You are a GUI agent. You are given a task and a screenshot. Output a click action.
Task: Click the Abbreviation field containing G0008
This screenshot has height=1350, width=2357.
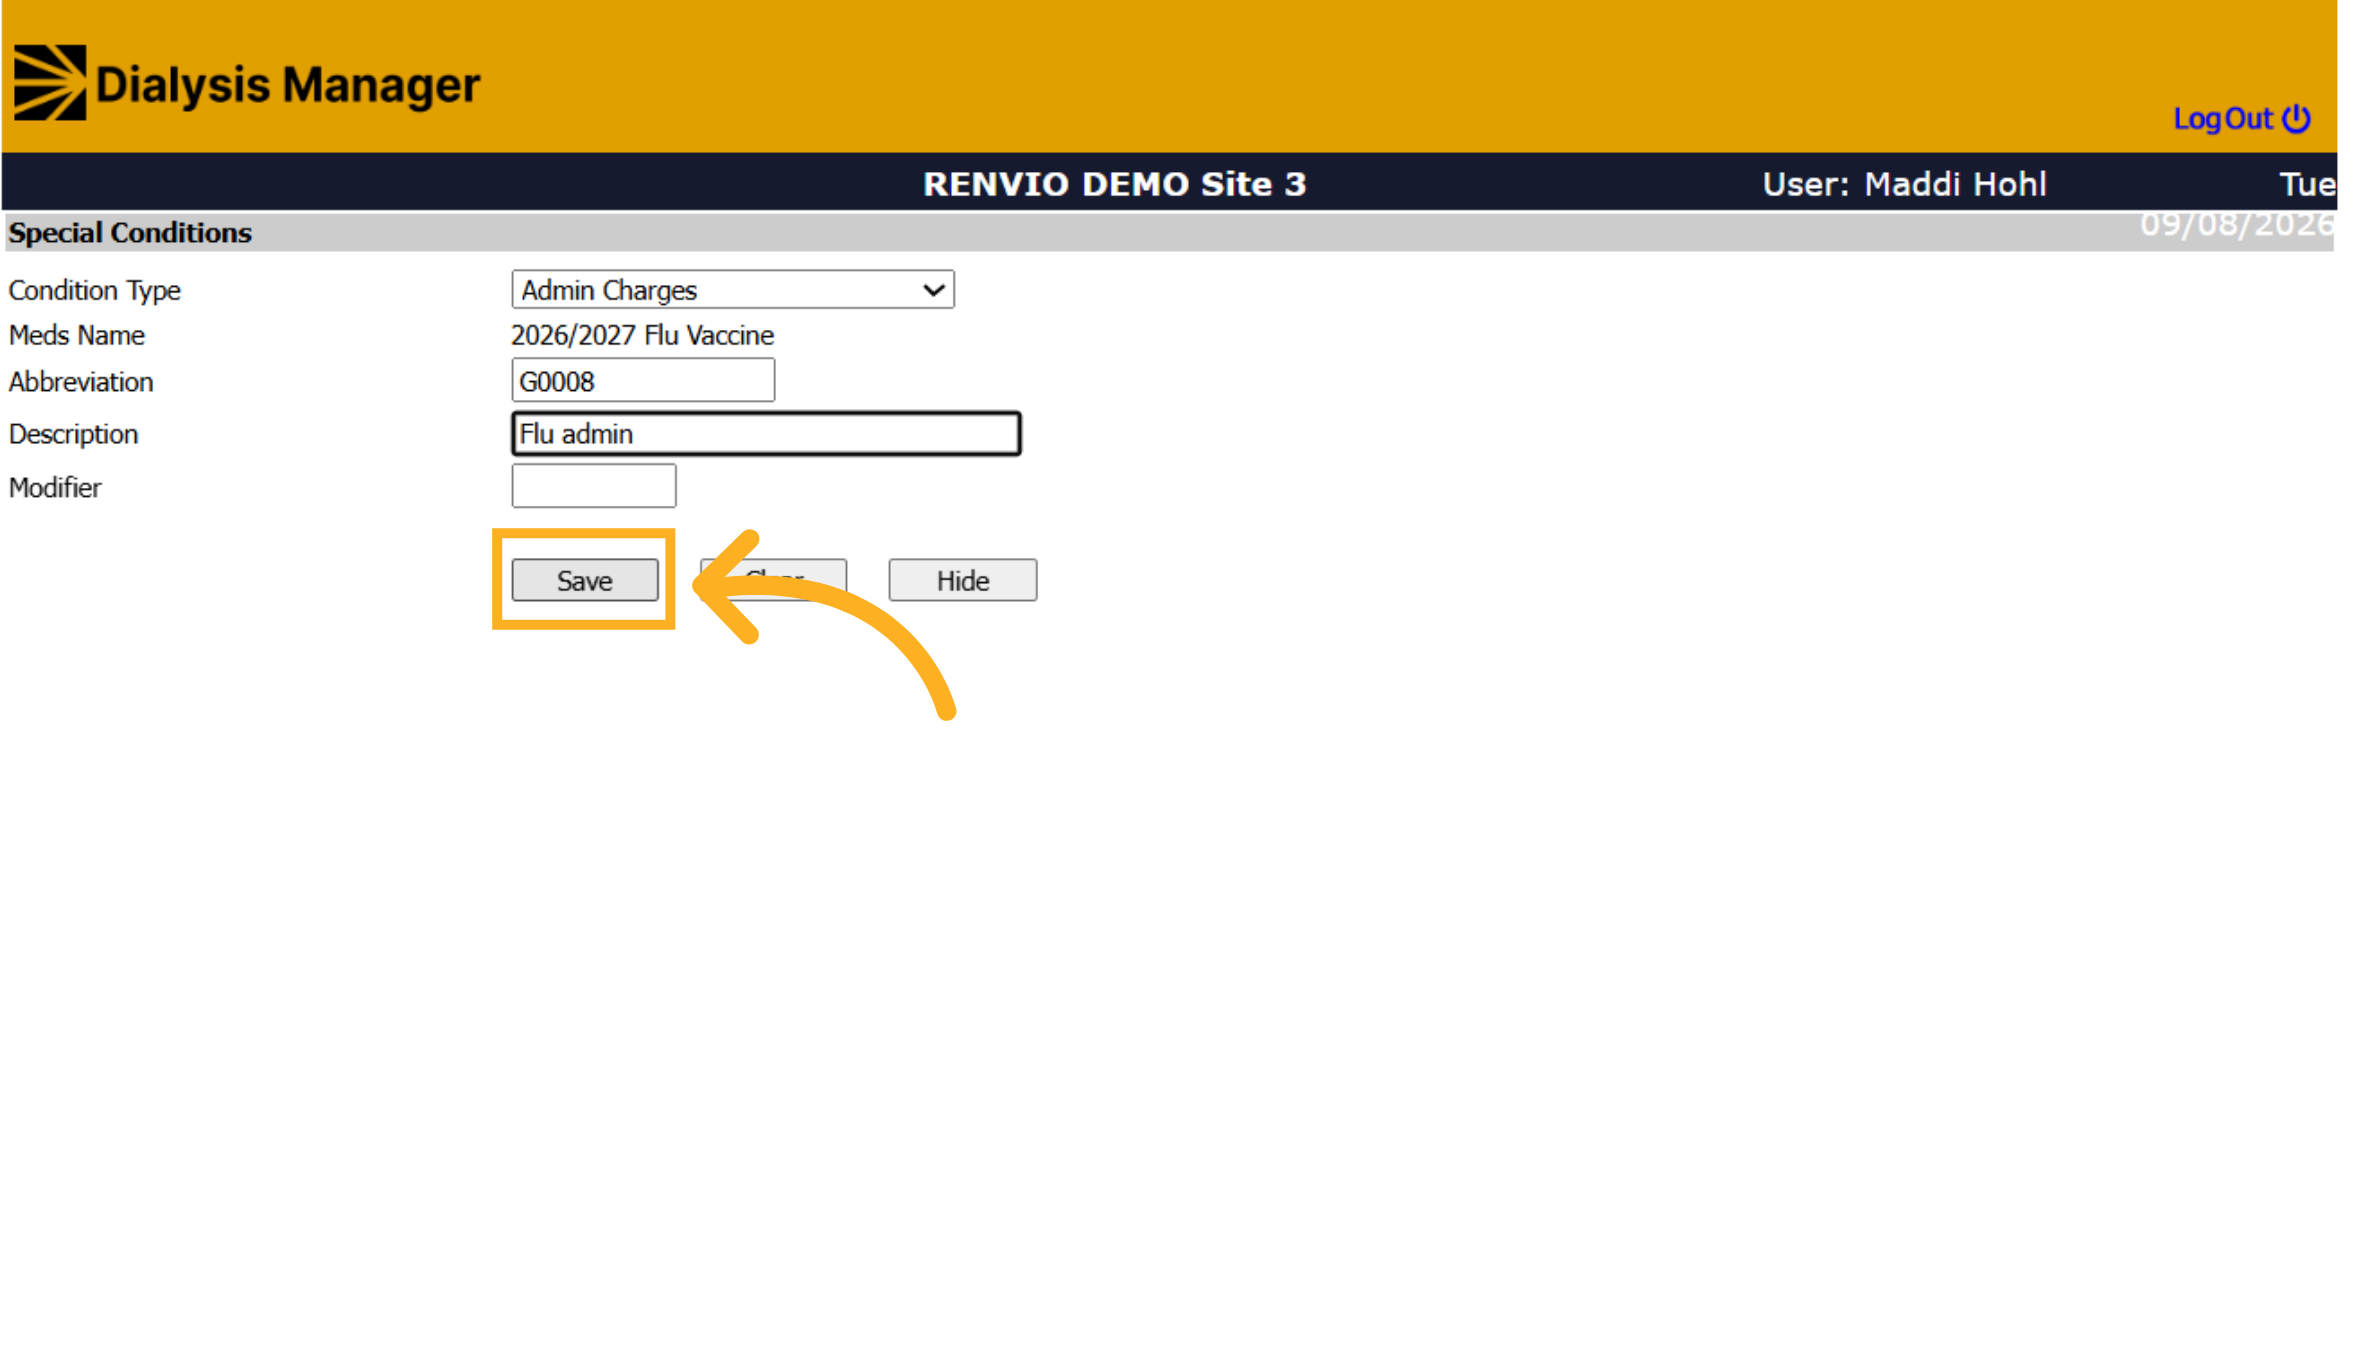642,381
